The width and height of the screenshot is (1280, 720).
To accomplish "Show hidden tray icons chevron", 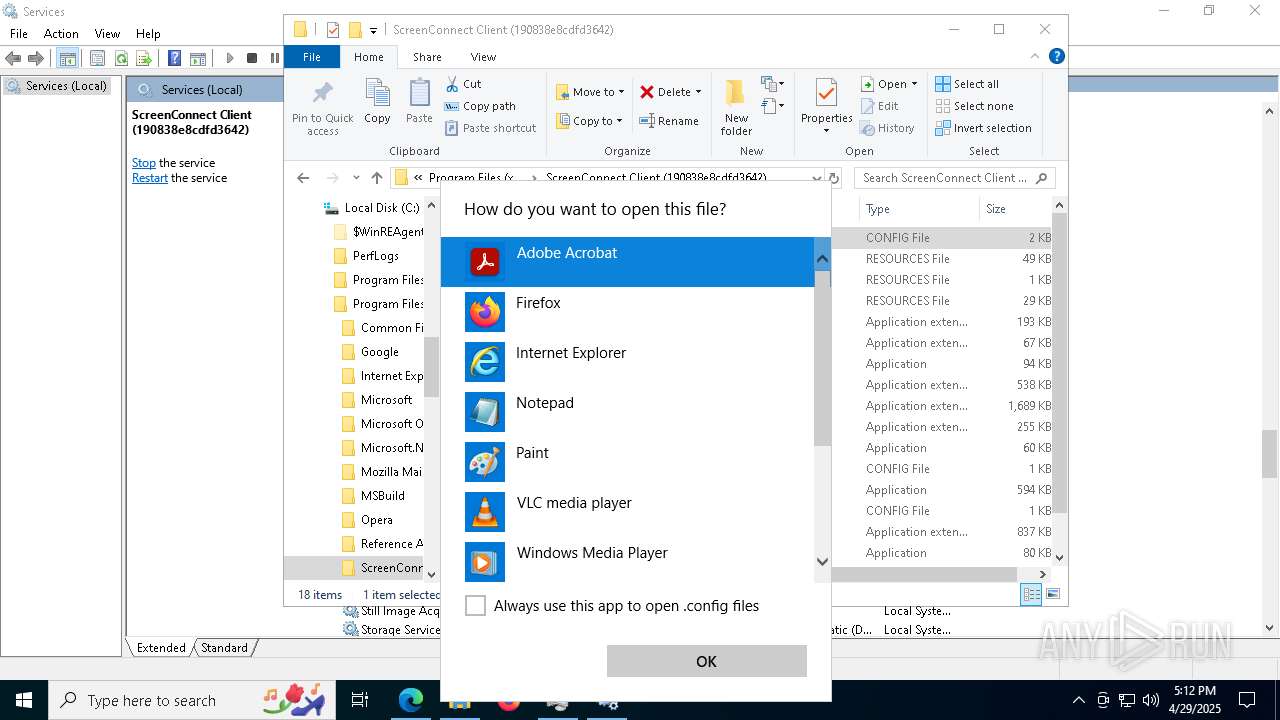I will point(1078,700).
